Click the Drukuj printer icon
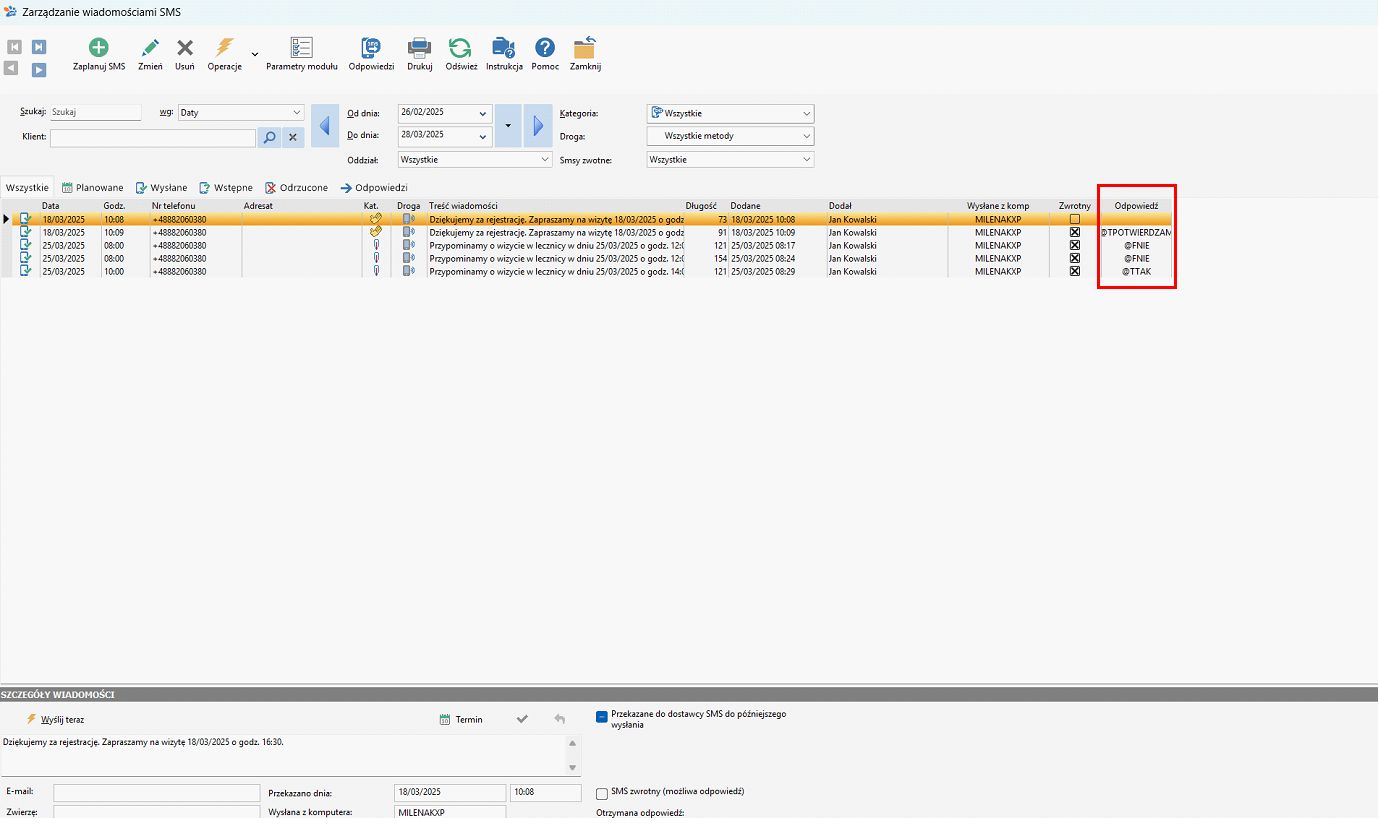 tap(419, 48)
